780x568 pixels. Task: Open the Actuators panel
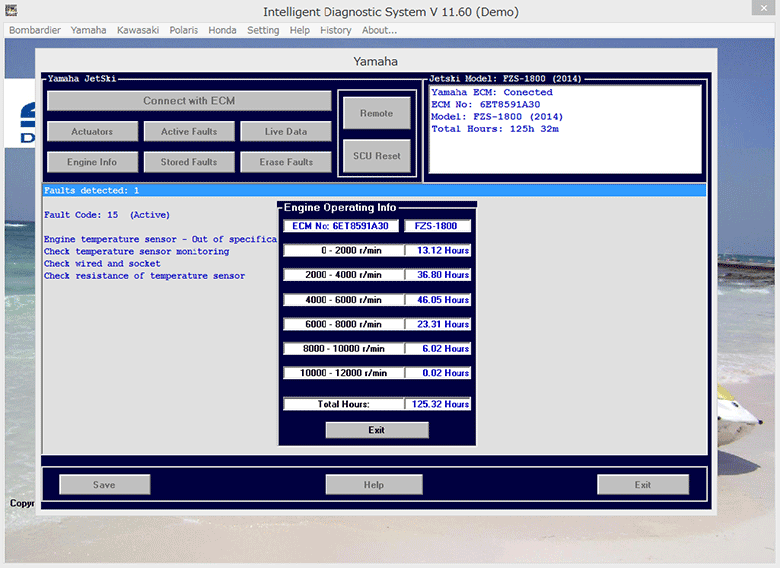pyautogui.click(x=92, y=132)
